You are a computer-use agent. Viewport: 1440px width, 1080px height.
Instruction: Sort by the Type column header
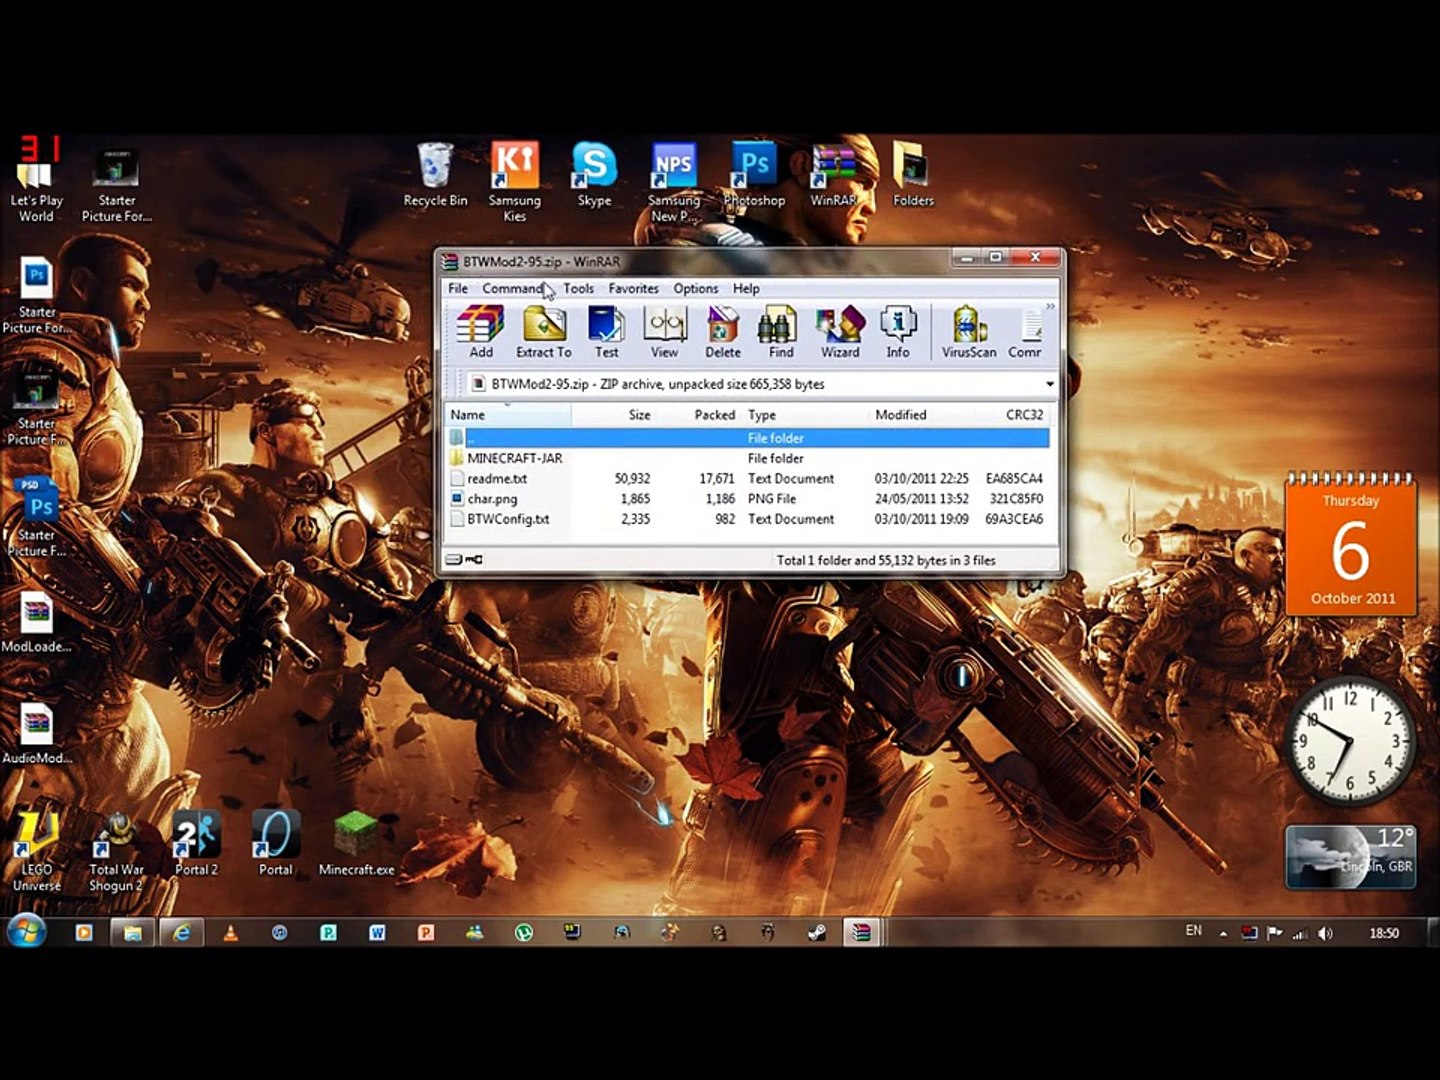point(805,414)
